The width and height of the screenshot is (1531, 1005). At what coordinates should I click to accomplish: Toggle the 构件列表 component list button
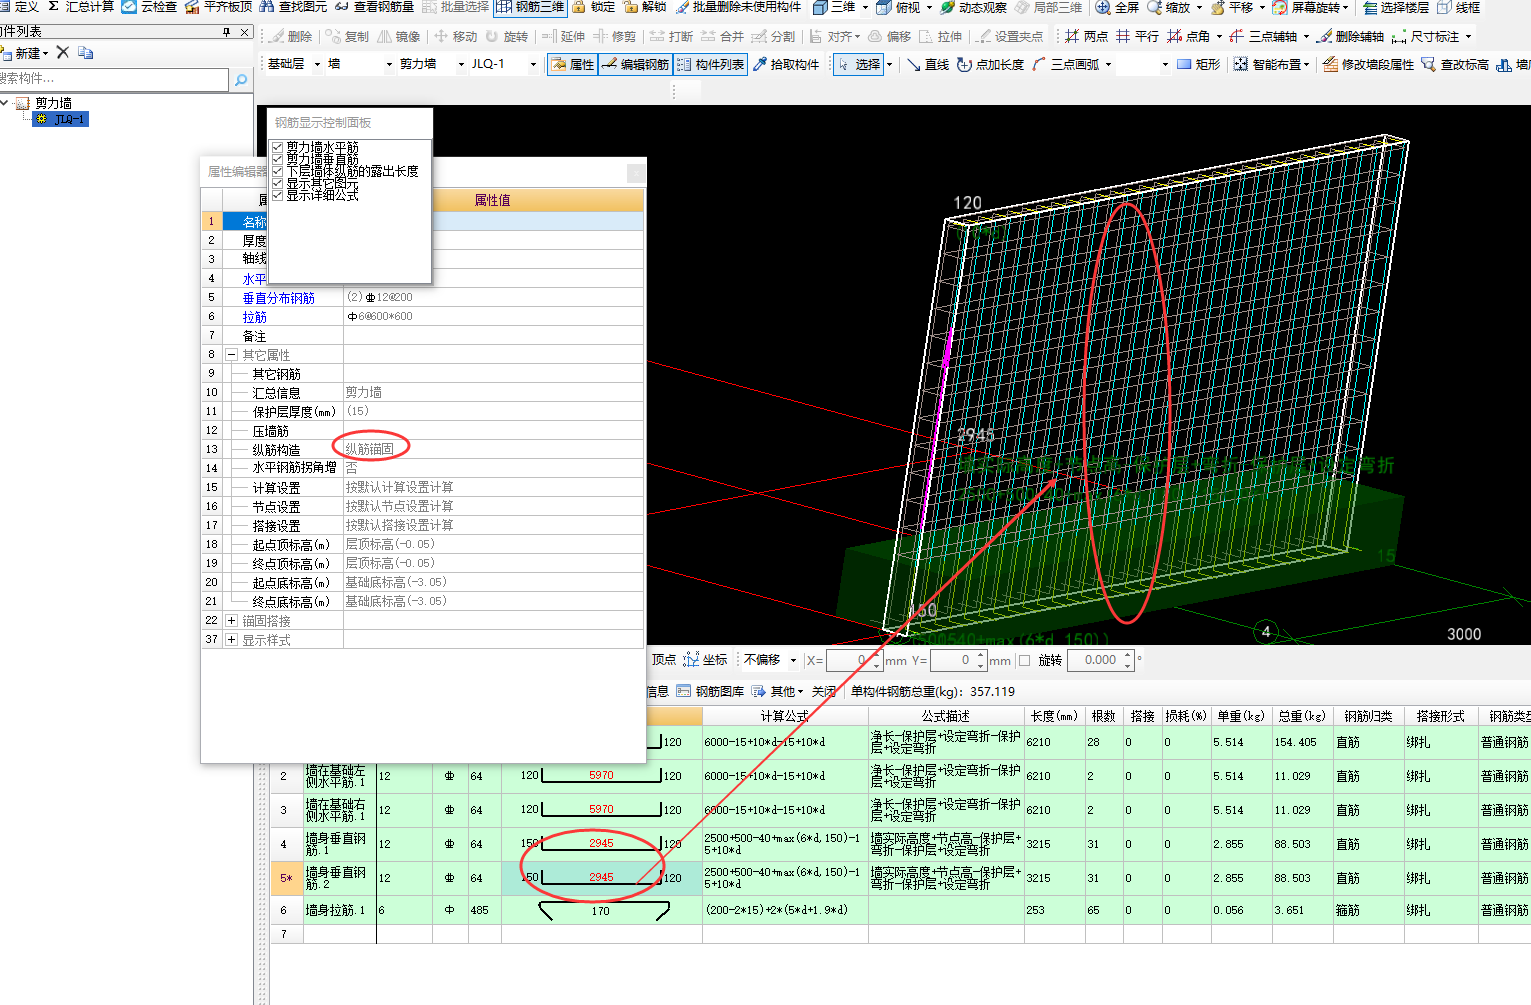click(711, 64)
